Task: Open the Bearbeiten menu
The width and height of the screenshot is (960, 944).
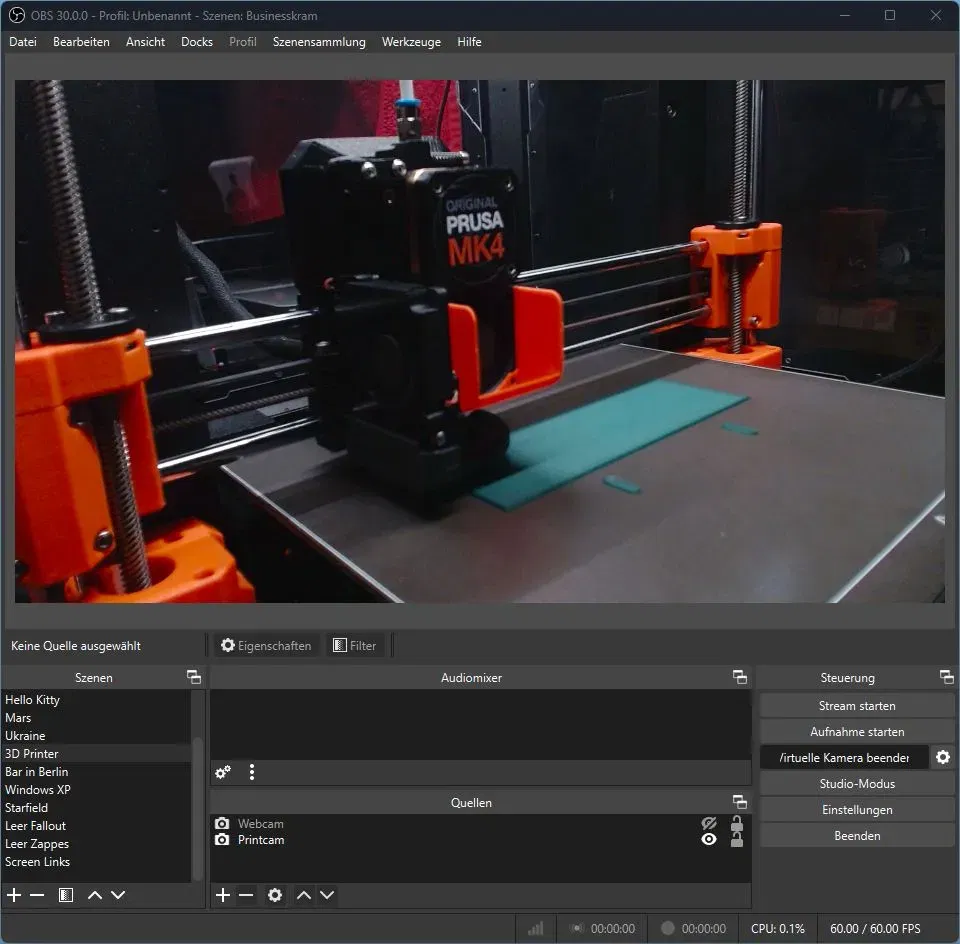Action: coord(81,42)
